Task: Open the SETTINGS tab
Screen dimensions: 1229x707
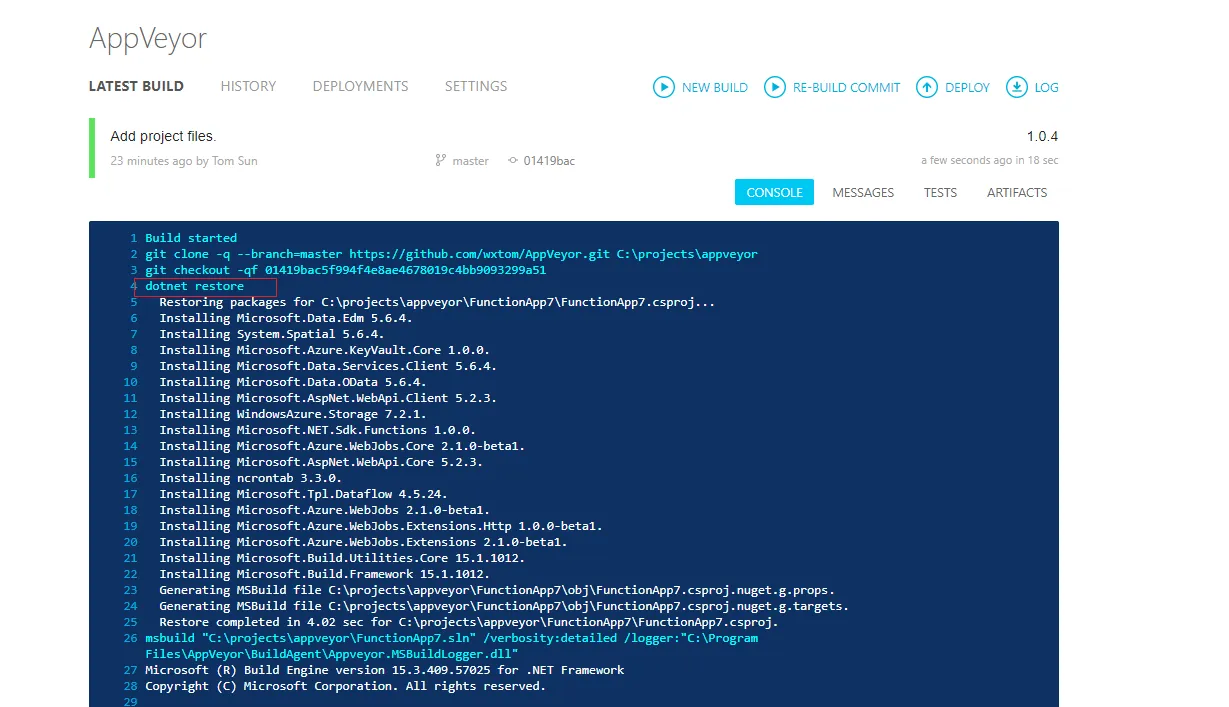Action: [x=476, y=86]
